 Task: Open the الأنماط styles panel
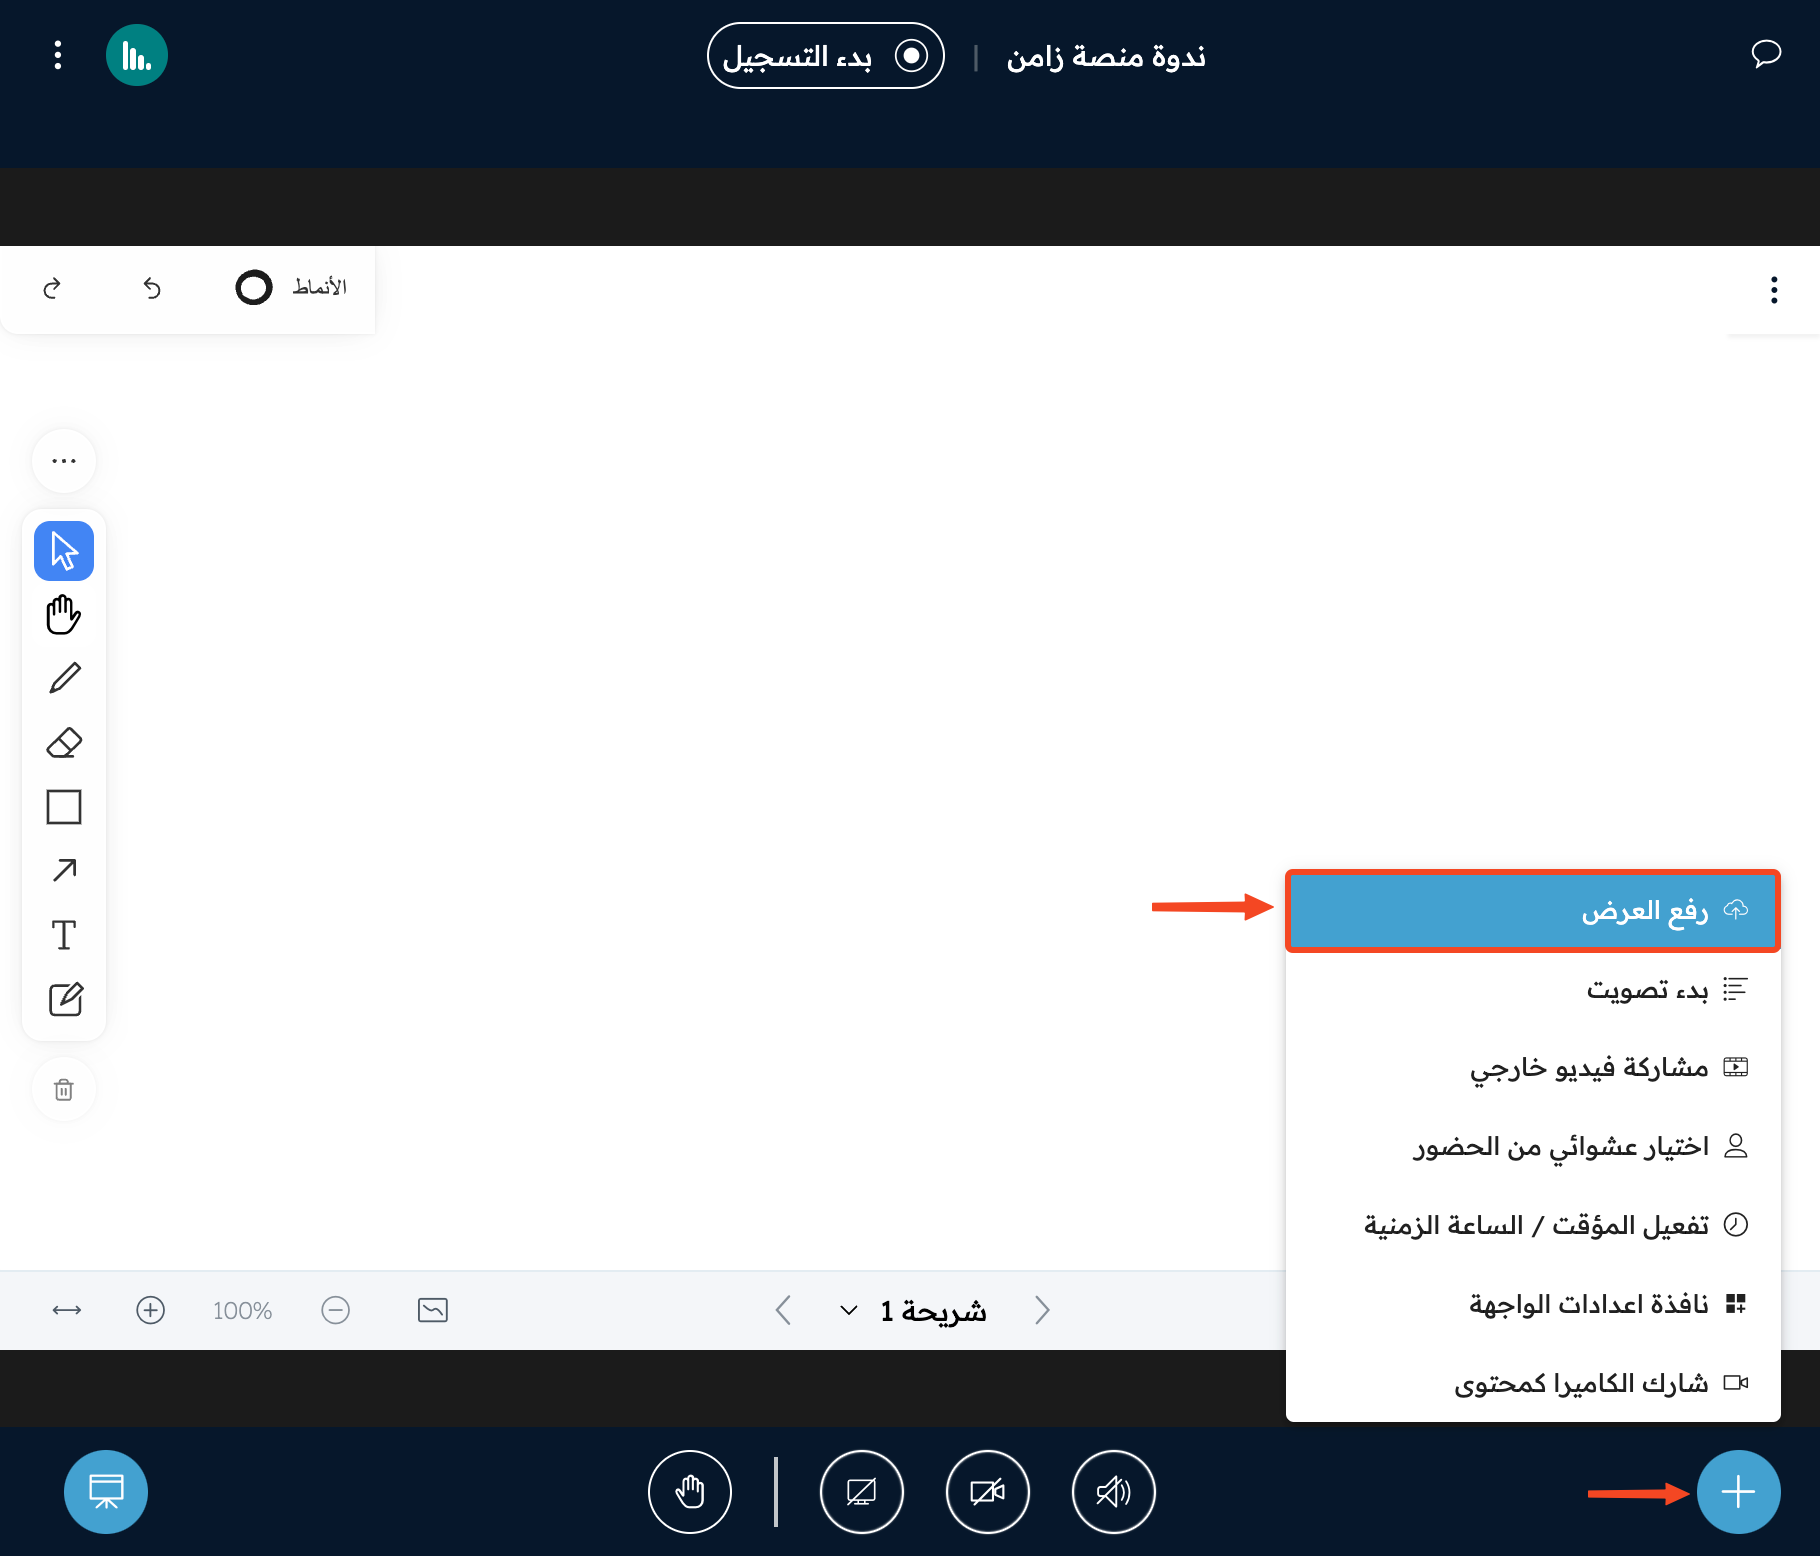click(x=291, y=287)
